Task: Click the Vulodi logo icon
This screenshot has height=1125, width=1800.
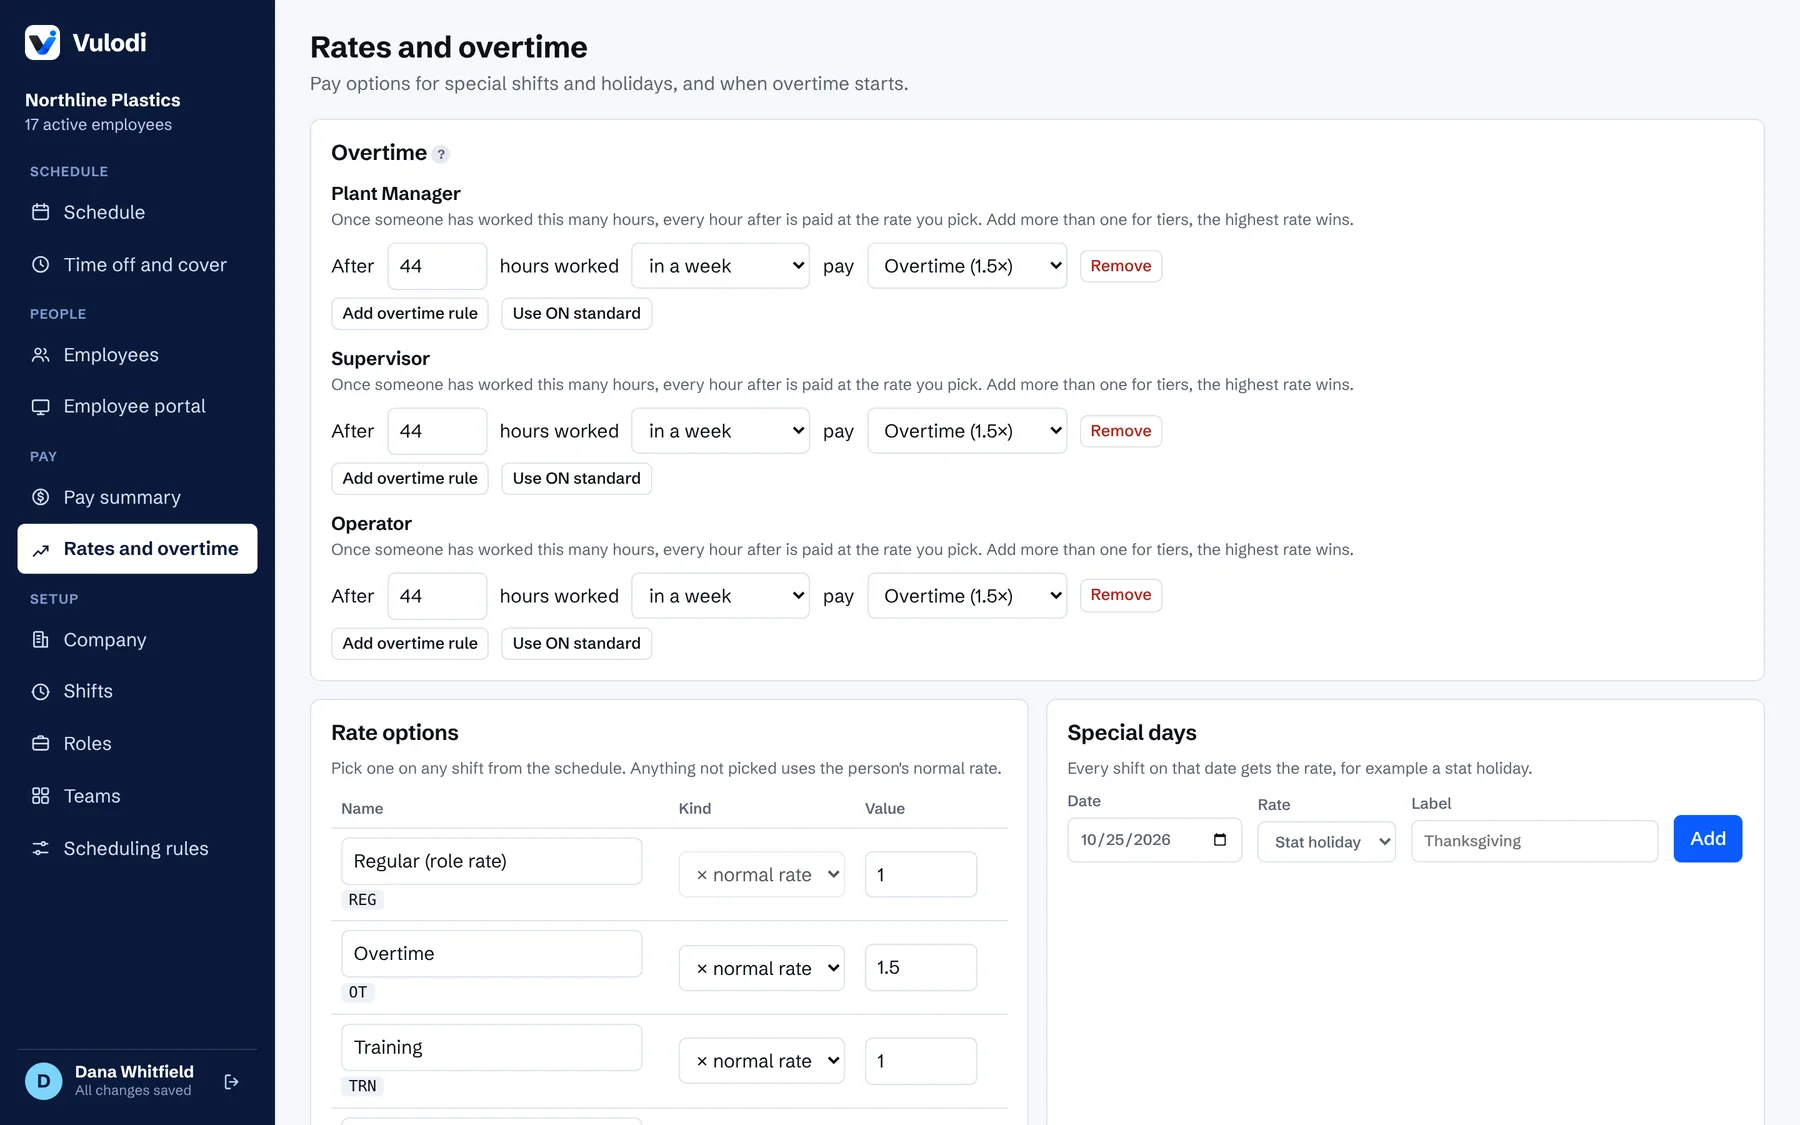Action: click(x=42, y=42)
